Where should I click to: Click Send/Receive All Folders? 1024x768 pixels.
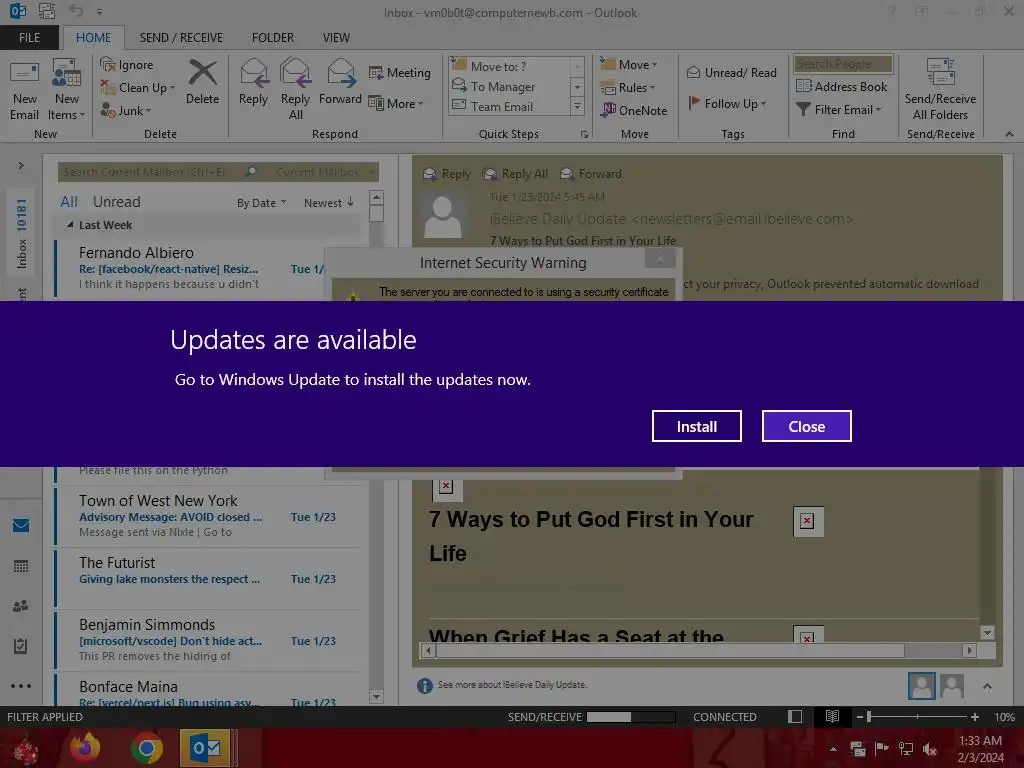[940, 91]
